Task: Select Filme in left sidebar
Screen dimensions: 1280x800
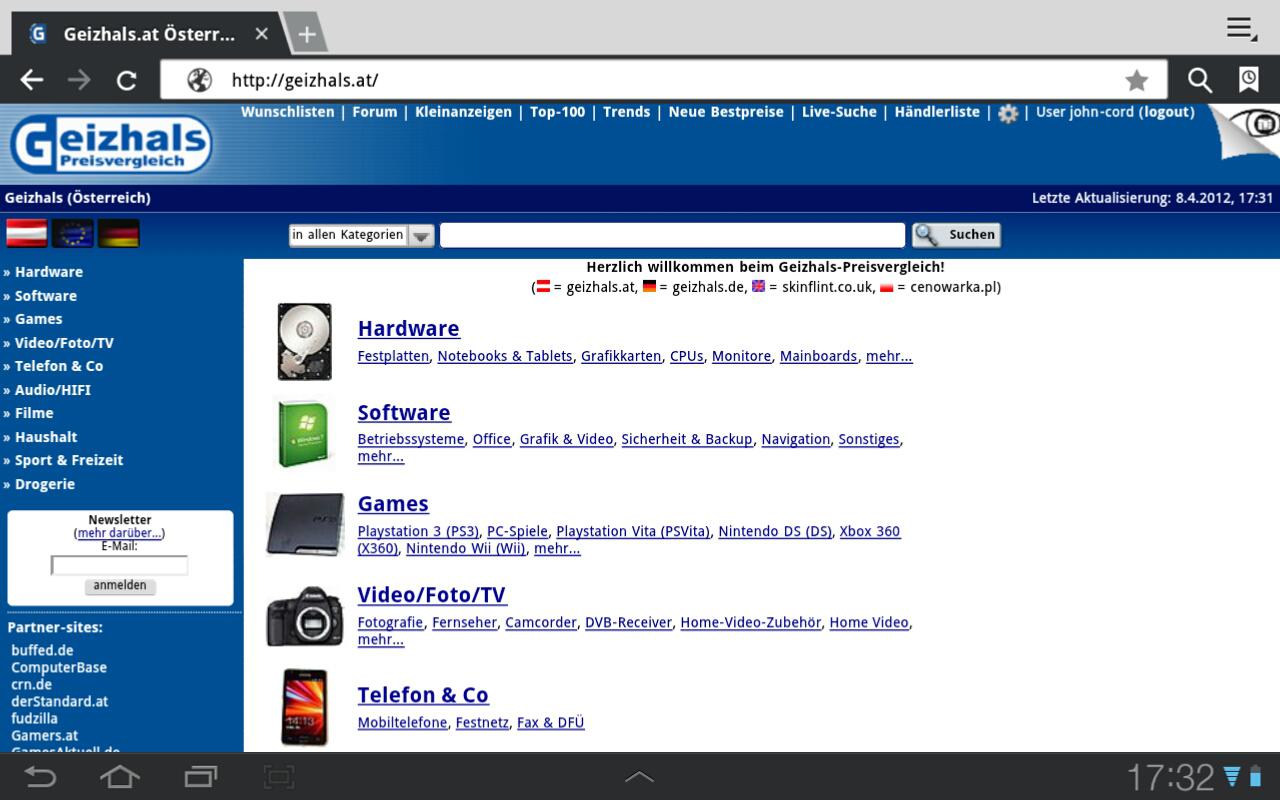Action: [x=34, y=413]
